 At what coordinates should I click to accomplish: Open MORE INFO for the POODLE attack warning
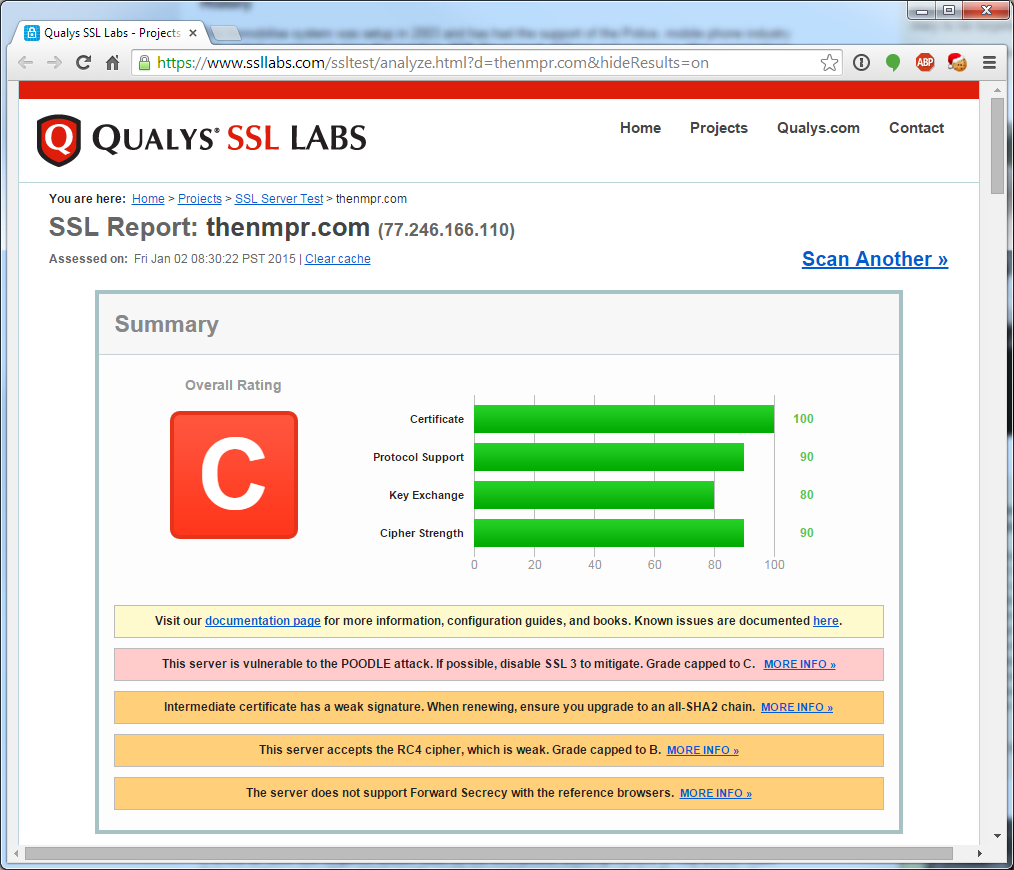tap(799, 664)
